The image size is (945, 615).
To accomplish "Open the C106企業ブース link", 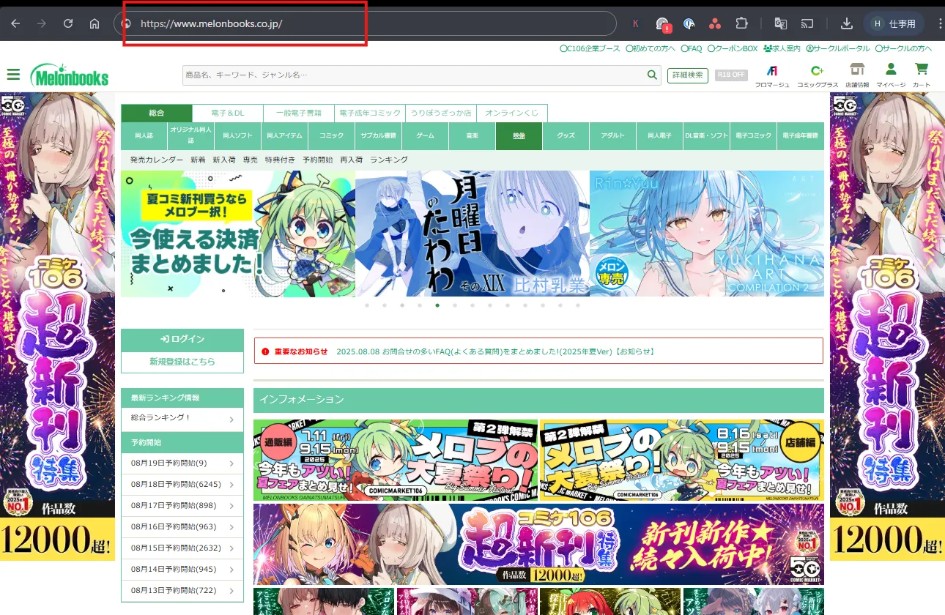I will [589, 48].
